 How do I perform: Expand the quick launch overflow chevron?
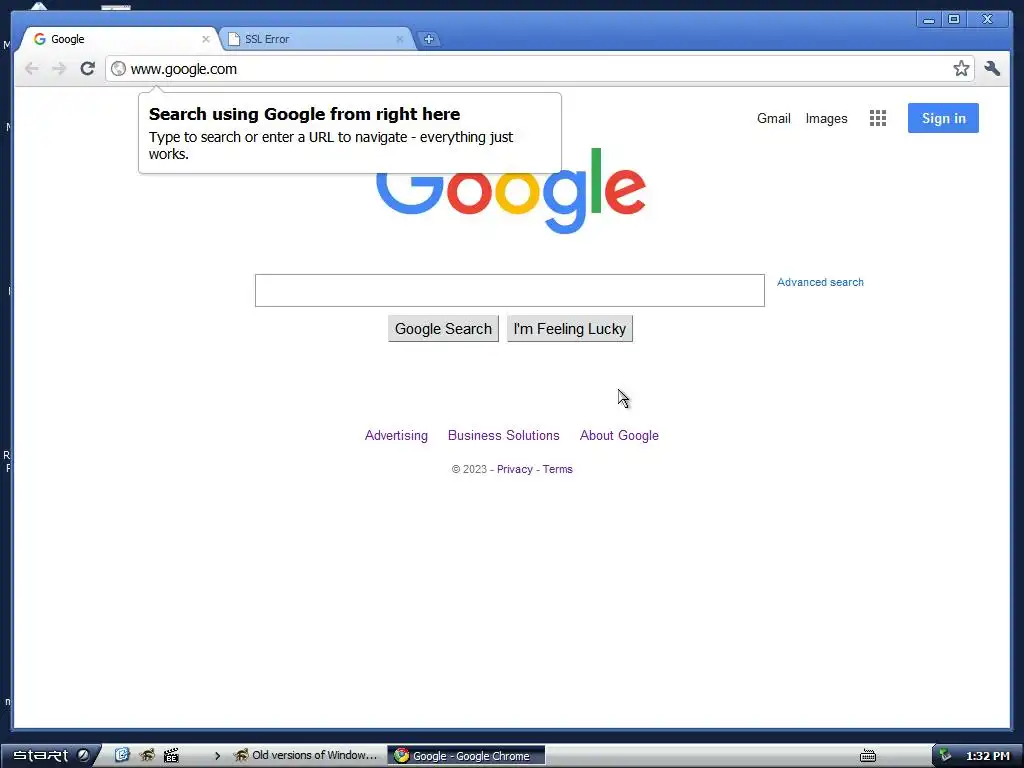pos(217,756)
